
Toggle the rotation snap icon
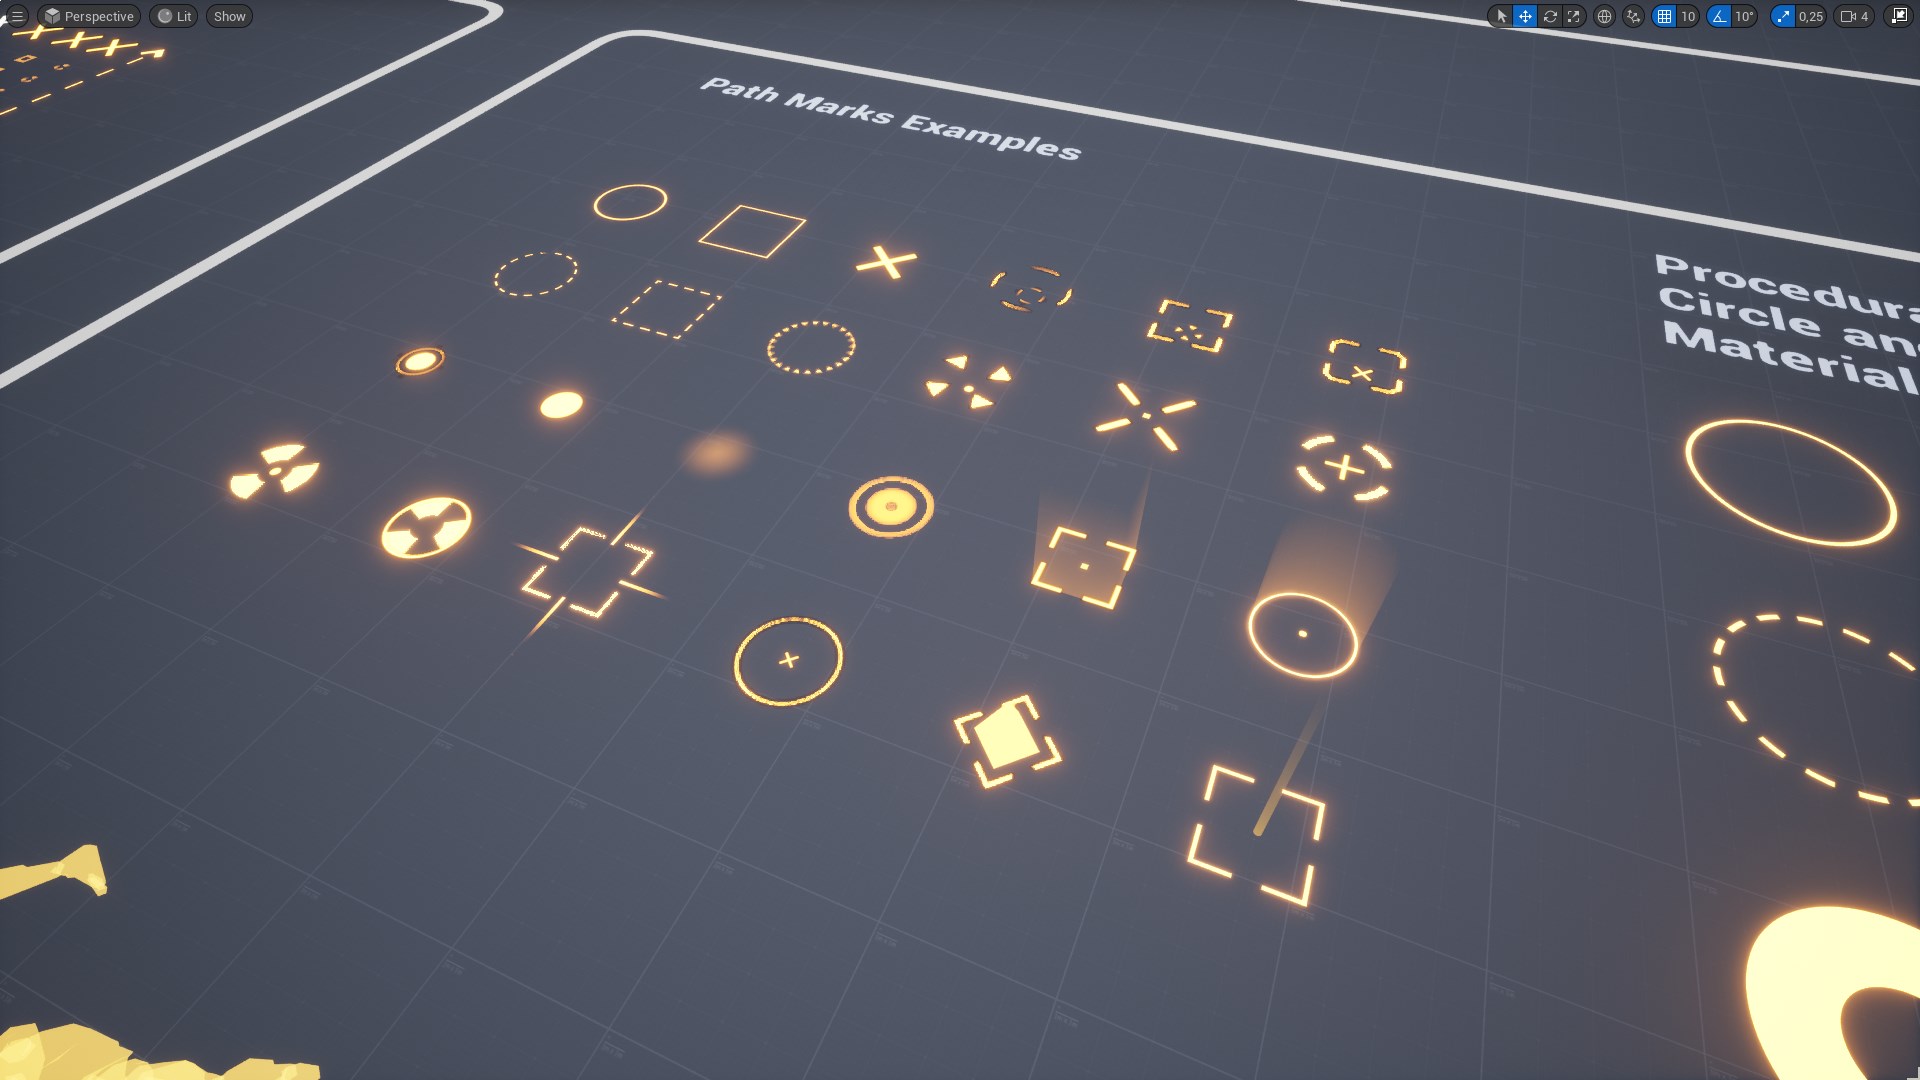pos(1718,16)
